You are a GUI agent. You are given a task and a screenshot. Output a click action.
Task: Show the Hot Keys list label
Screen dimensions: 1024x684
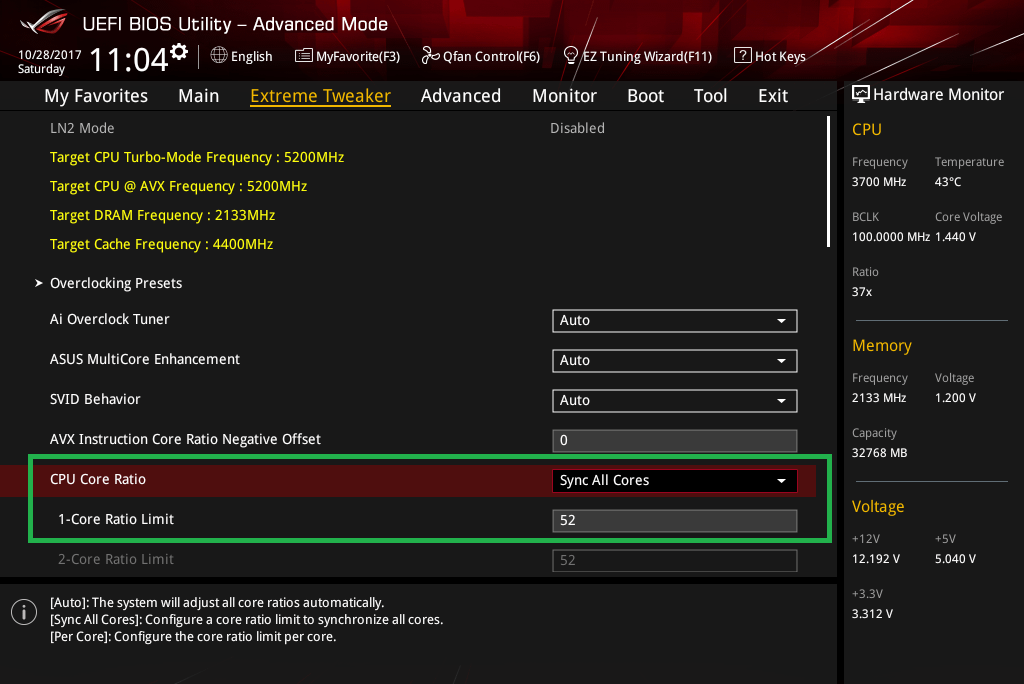[780, 57]
